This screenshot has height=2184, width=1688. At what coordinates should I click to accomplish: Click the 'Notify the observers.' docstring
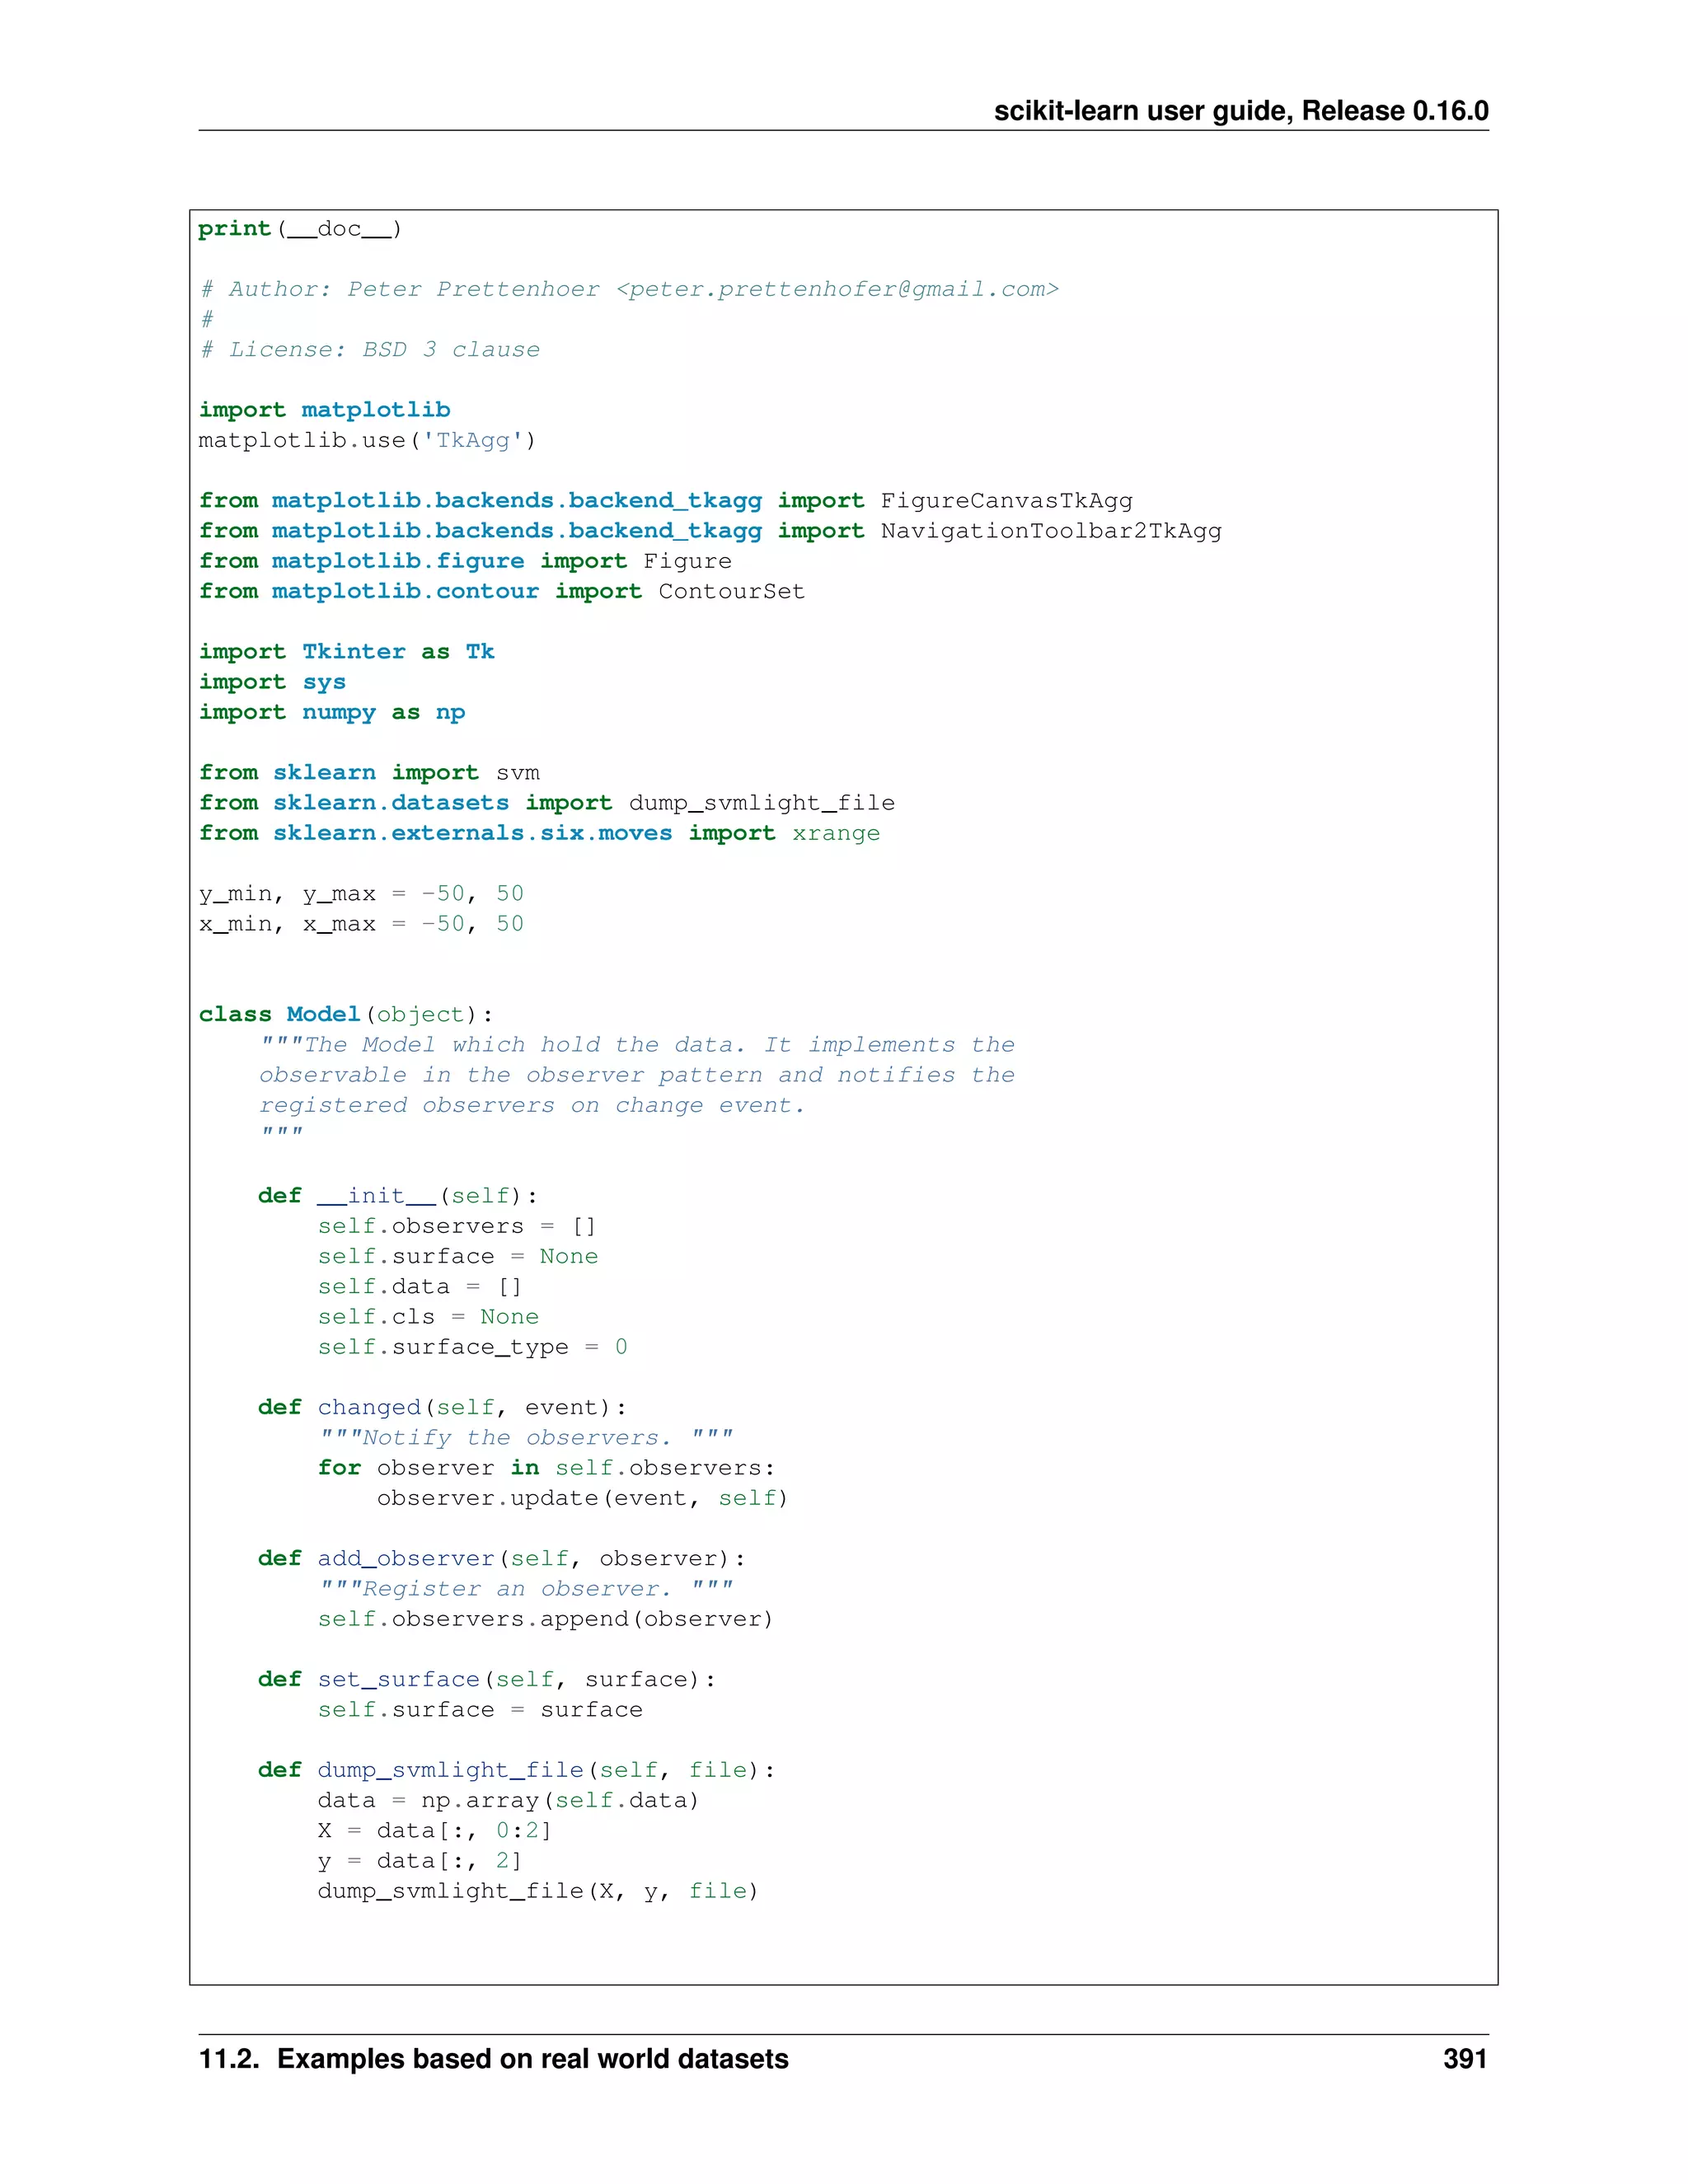pyautogui.click(x=526, y=1438)
